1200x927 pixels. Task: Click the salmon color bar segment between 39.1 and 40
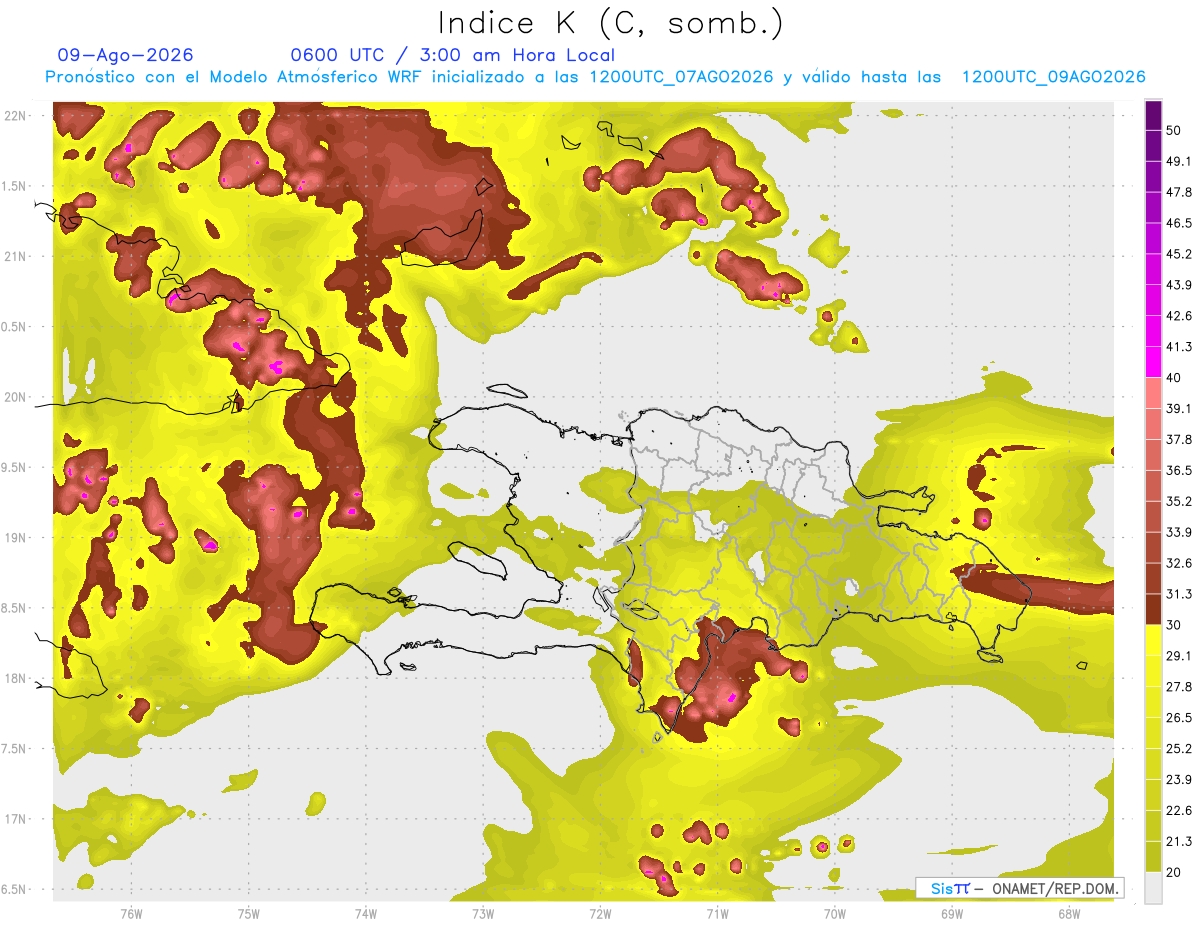[1153, 393]
